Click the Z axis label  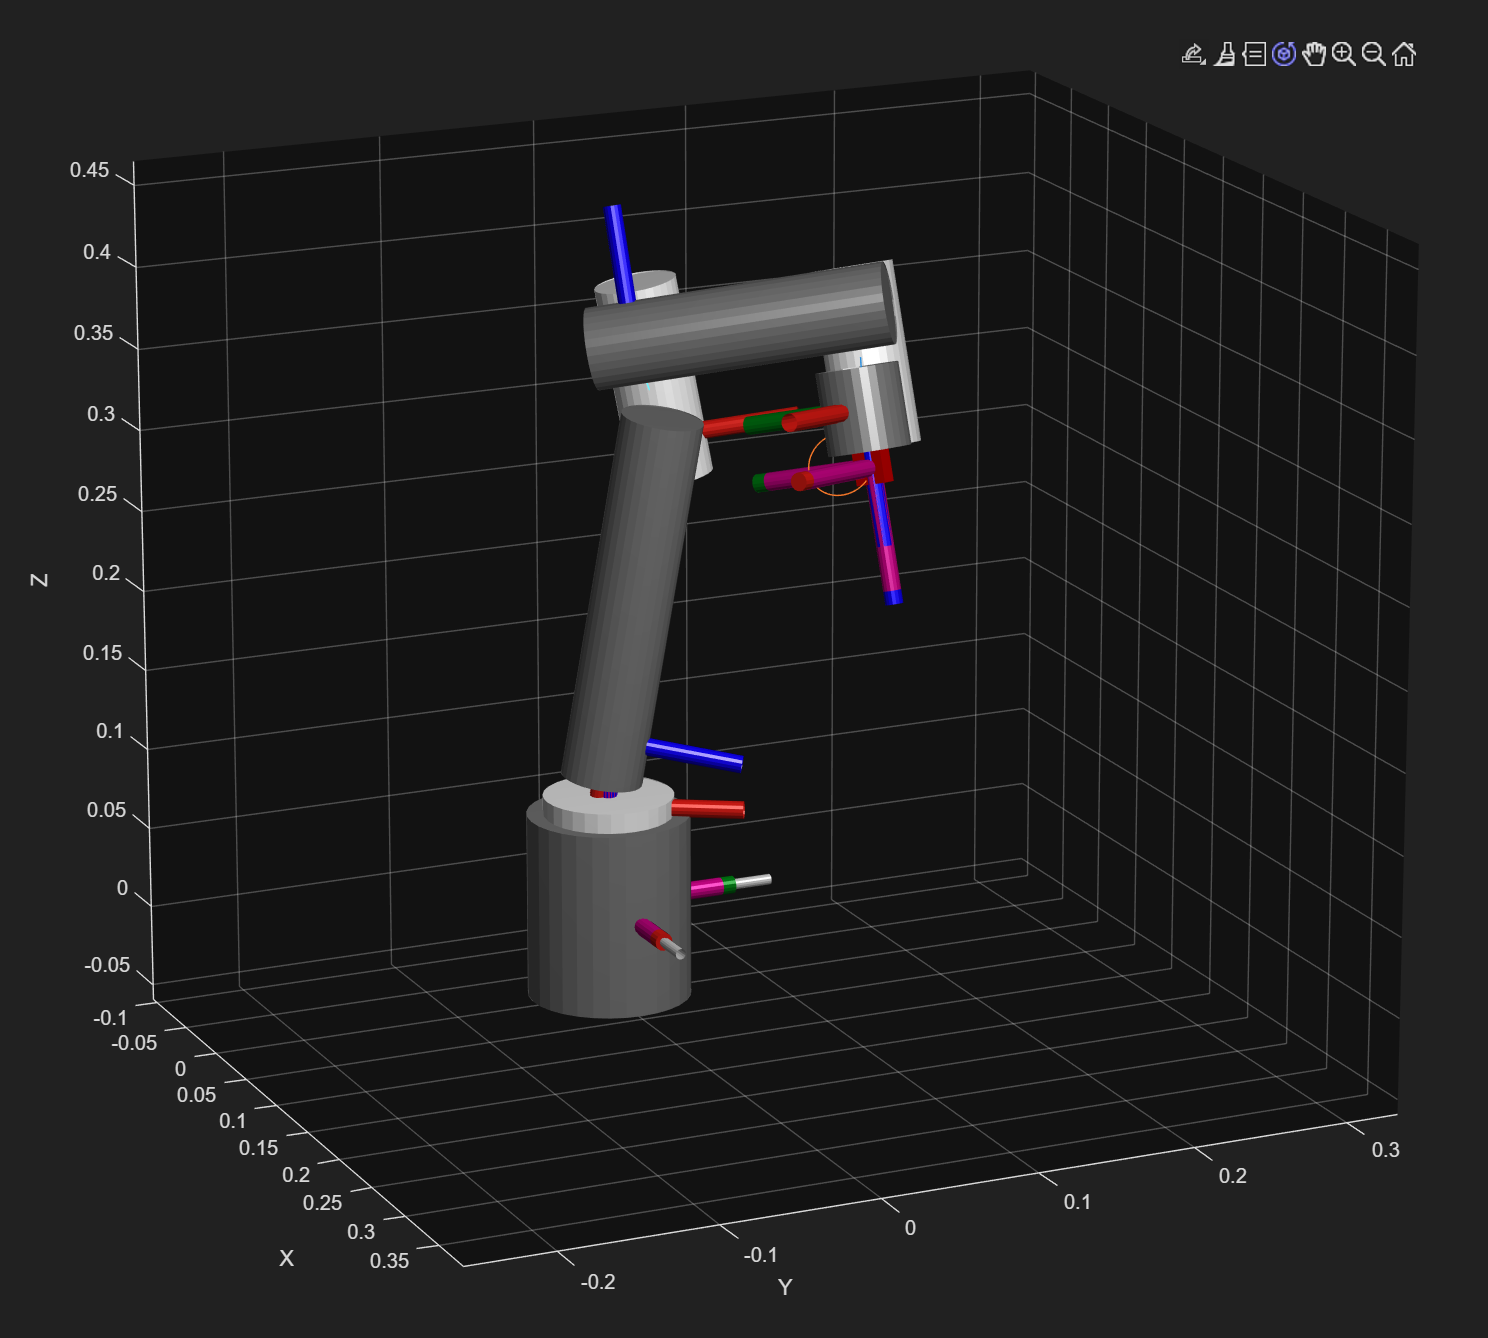pos(40,580)
